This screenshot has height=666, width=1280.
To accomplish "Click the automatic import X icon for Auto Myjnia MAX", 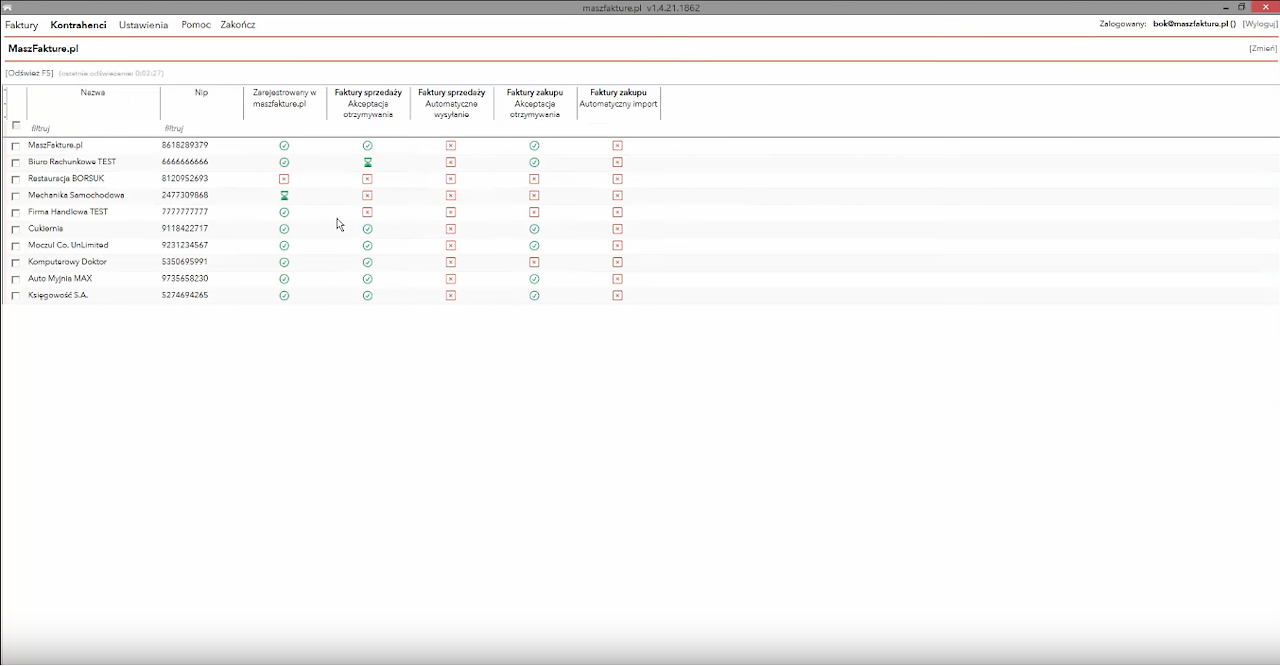I will tap(618, 279).
